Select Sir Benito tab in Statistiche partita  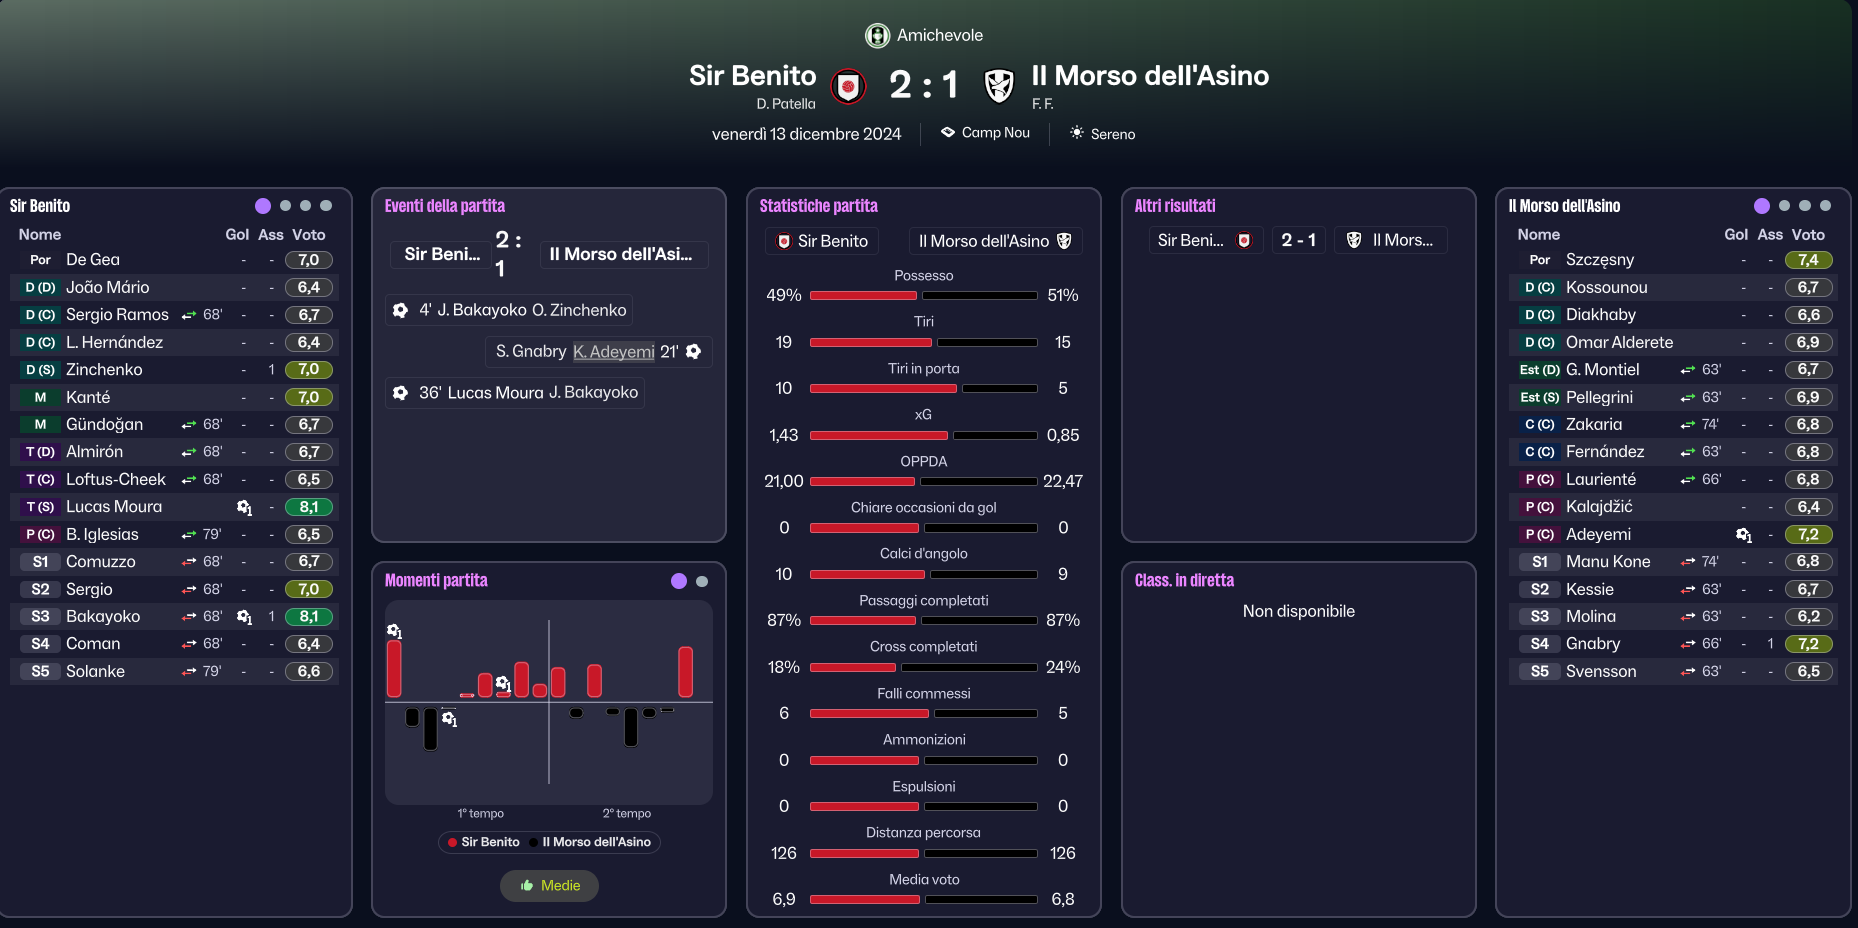[822, 241]
